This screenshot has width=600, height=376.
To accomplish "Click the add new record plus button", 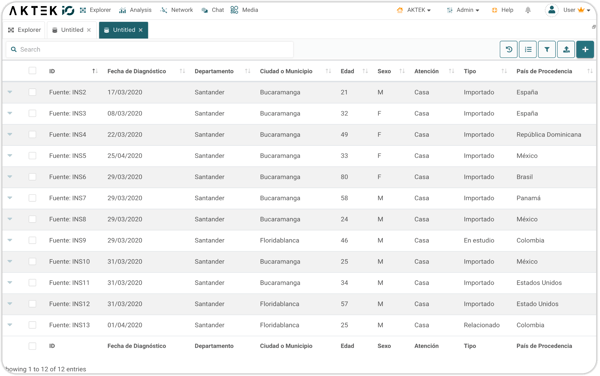I will (x=585, y=49).
